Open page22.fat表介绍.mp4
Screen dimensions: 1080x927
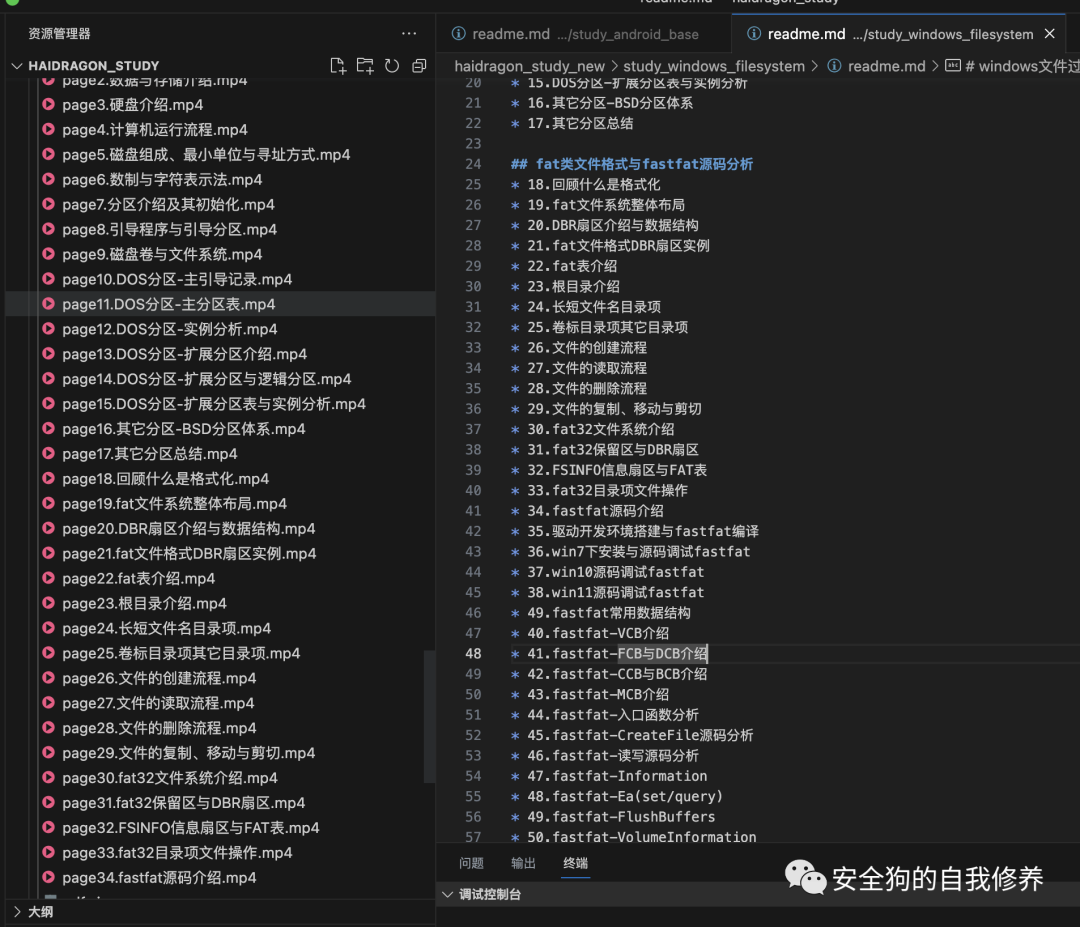coord(138,578)
